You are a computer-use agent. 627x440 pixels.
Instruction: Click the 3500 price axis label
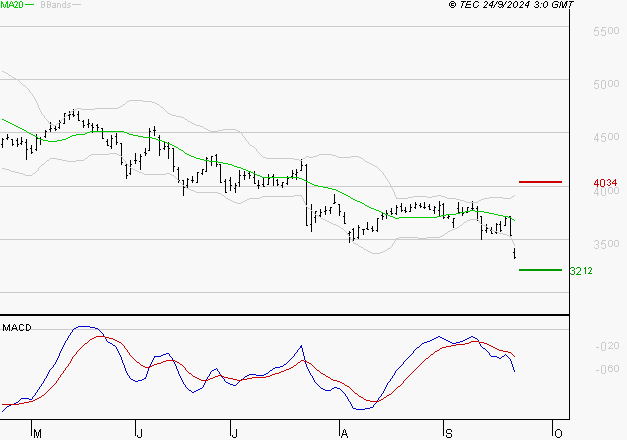pyautogui.click(x=606, y=244)
